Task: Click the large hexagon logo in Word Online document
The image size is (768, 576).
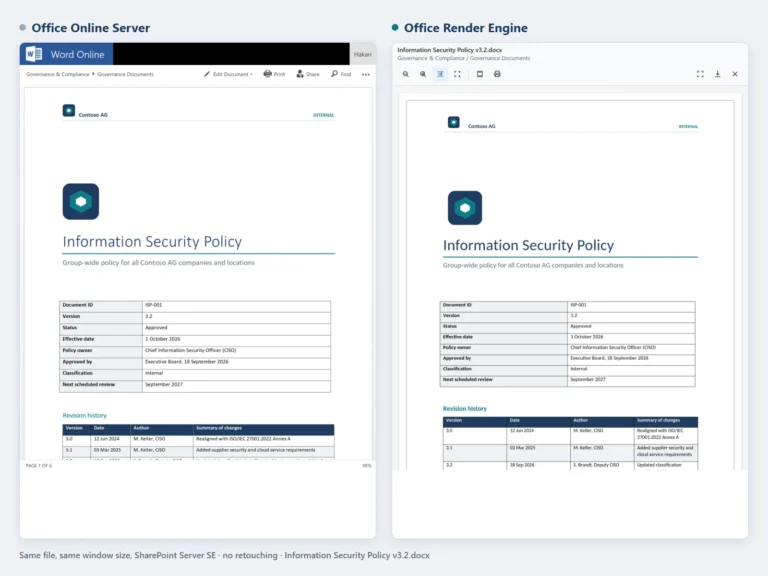Action: coord(81,201)
